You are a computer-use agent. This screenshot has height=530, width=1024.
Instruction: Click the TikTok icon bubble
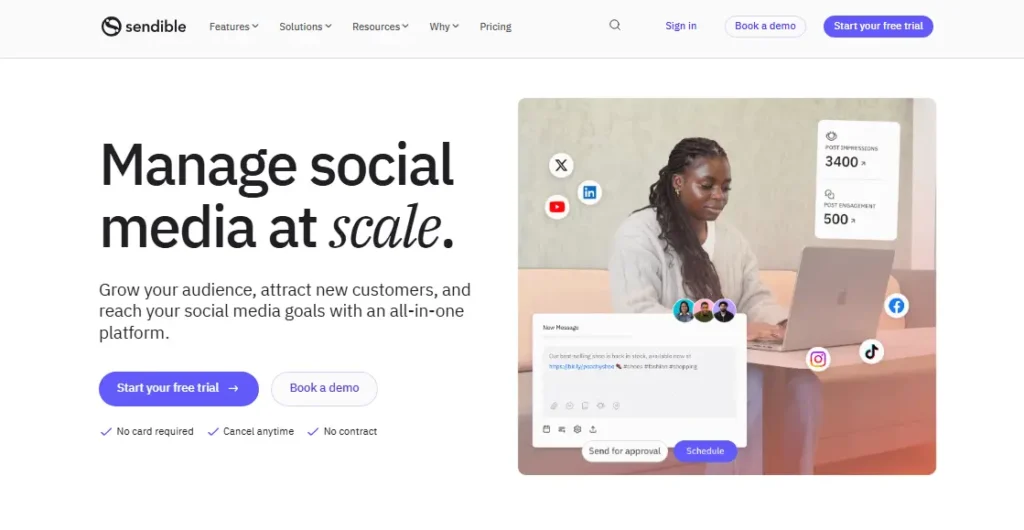click(871, 352)
